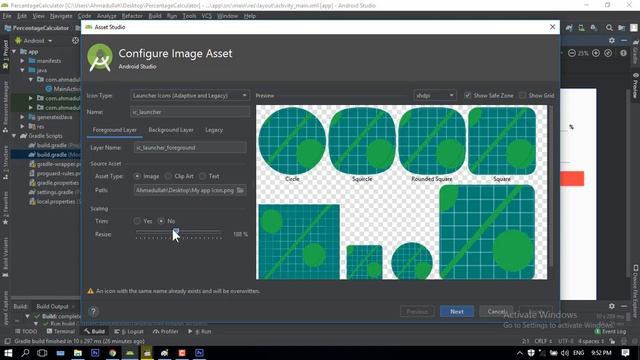Open File Explorer from taskbar

[78, 353]
